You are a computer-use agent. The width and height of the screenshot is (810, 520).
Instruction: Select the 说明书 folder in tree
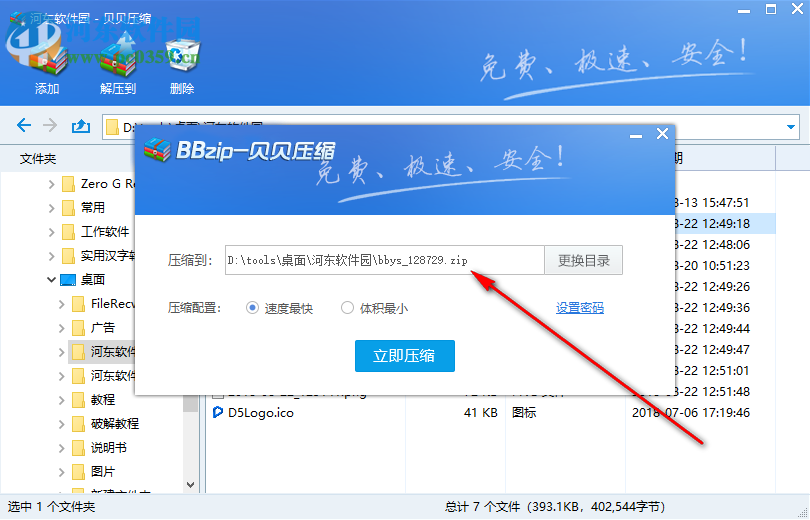pyautogui.click(x=109, y=448)
